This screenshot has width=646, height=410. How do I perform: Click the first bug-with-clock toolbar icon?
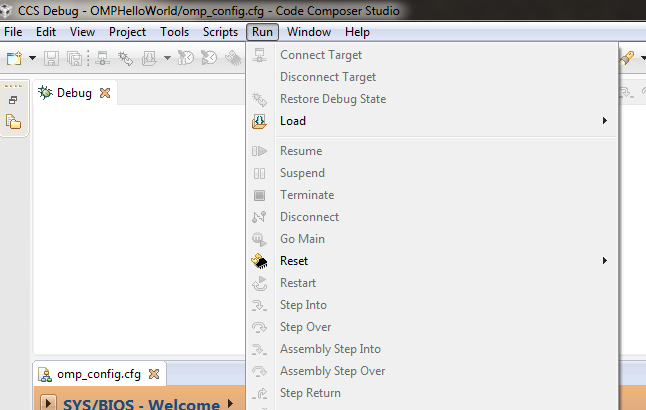point(185,58)
